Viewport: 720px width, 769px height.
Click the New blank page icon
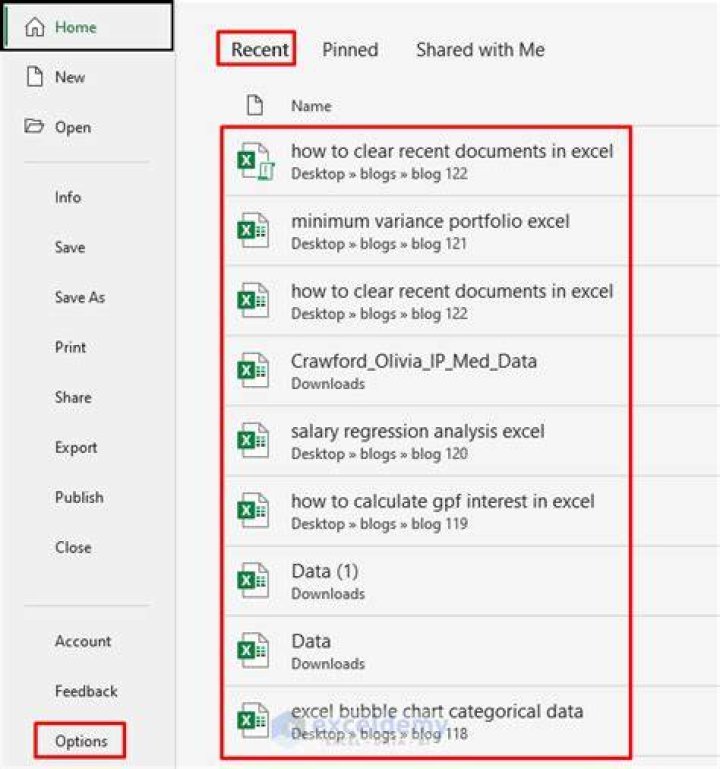34,77
